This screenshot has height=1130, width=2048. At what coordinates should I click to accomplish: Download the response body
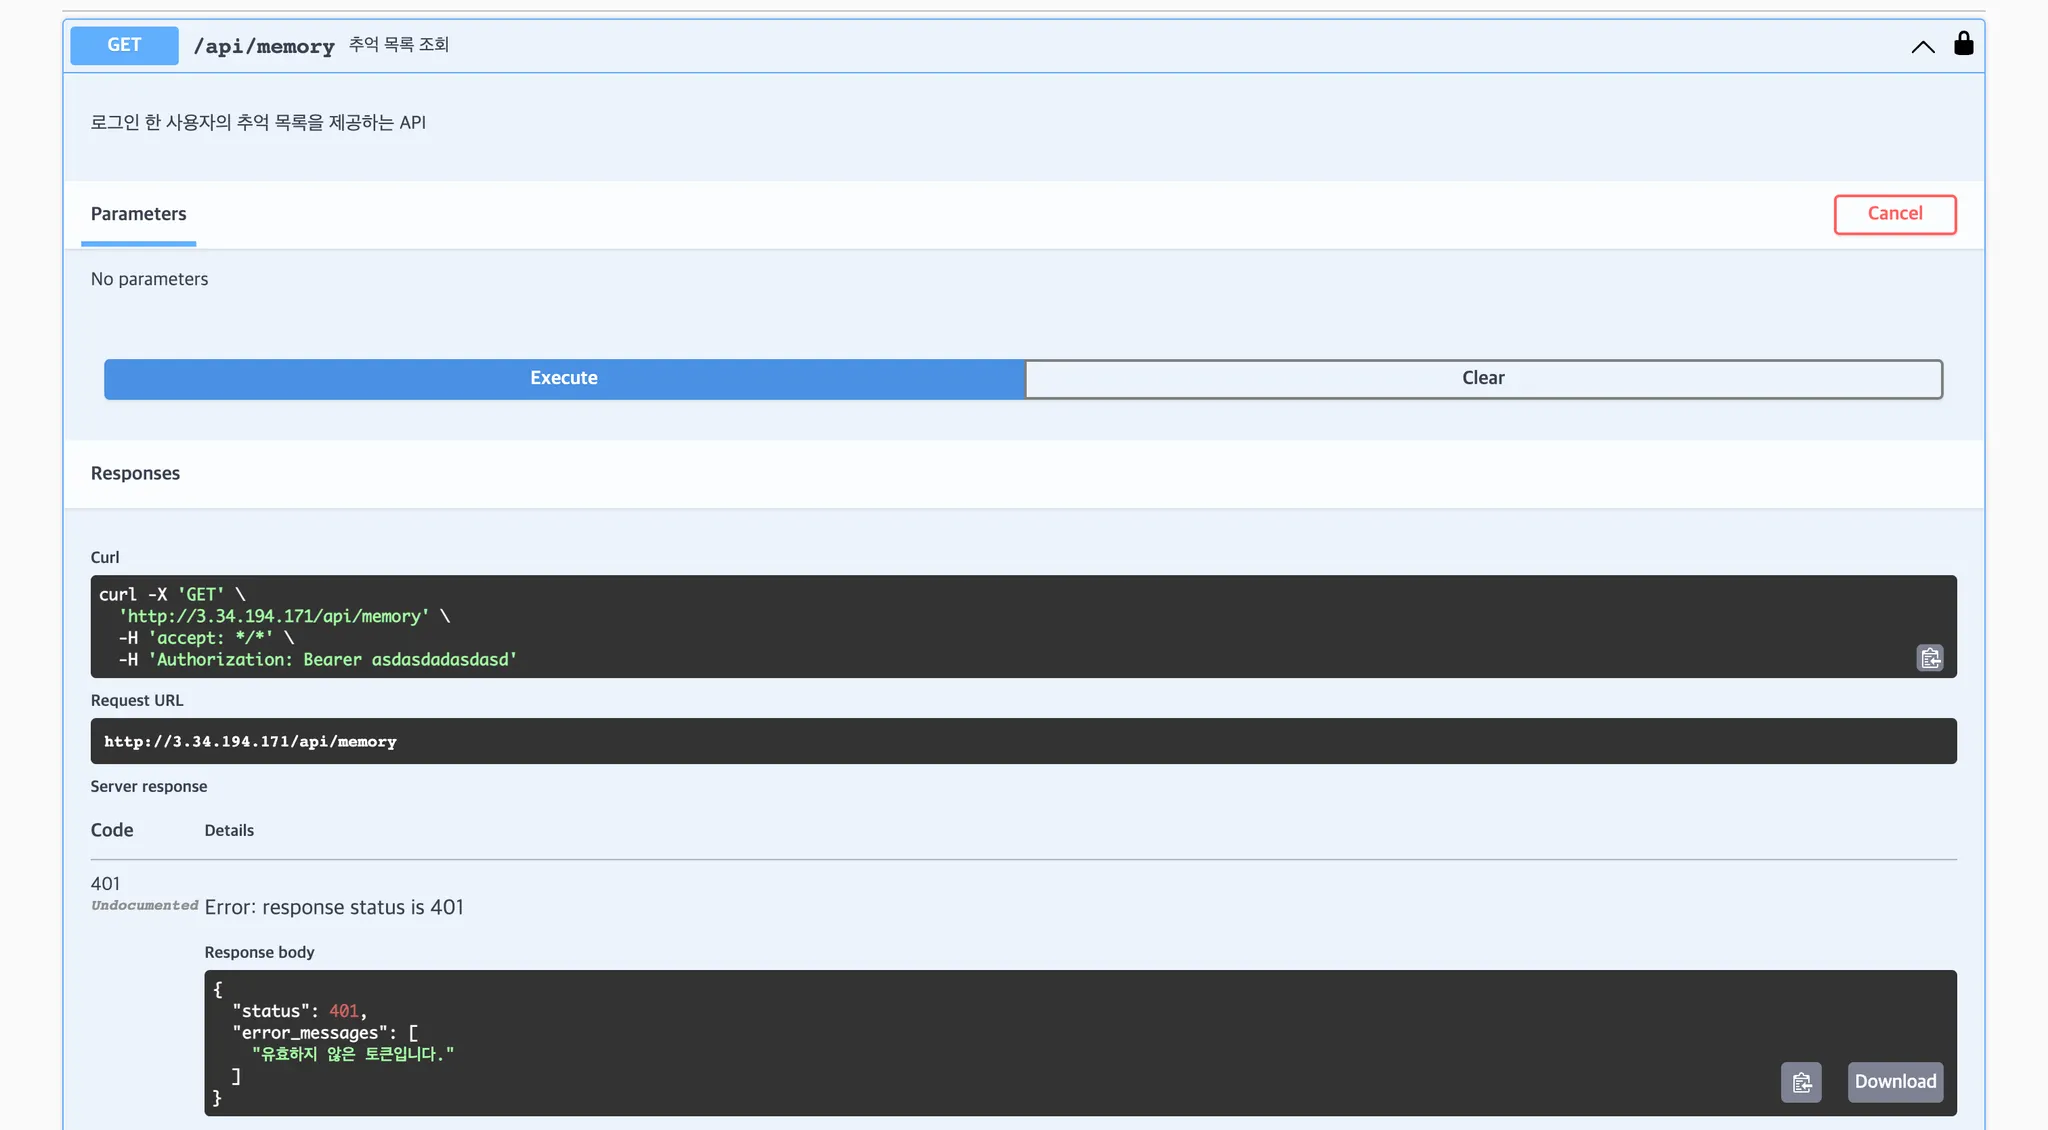coord(1895,1082)
